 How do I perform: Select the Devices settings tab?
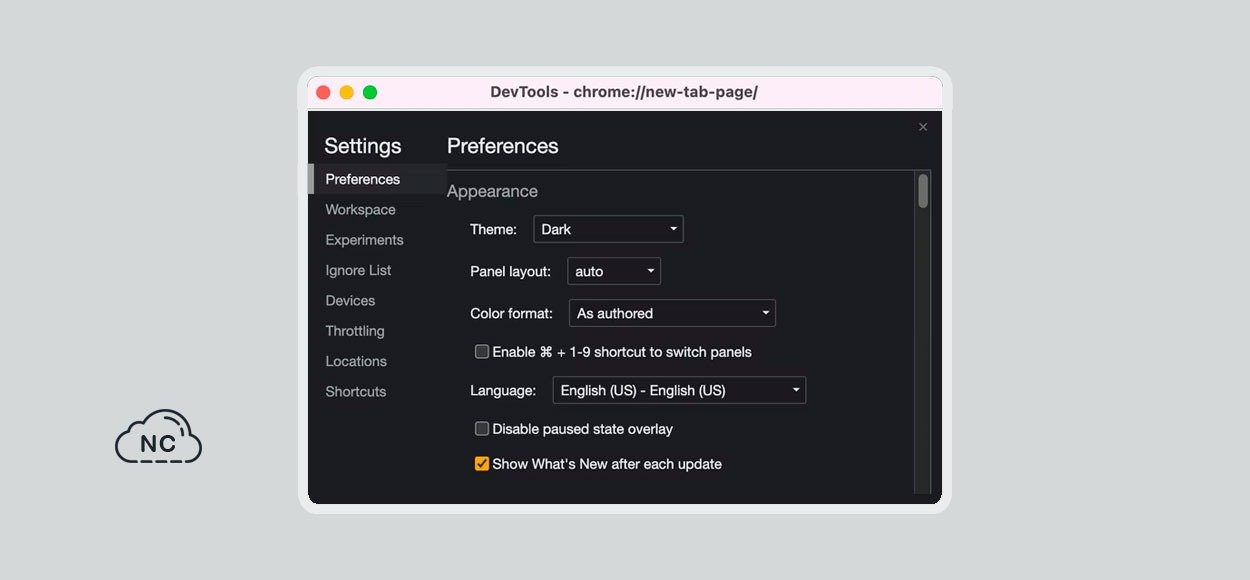click(x=350, y=301)
